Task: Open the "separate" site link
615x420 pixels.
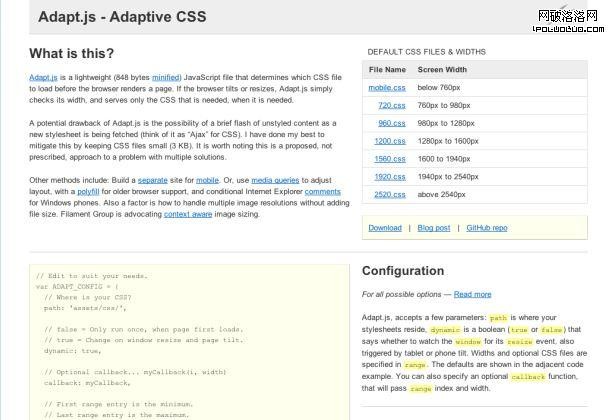Action: [x=152, y=180]
